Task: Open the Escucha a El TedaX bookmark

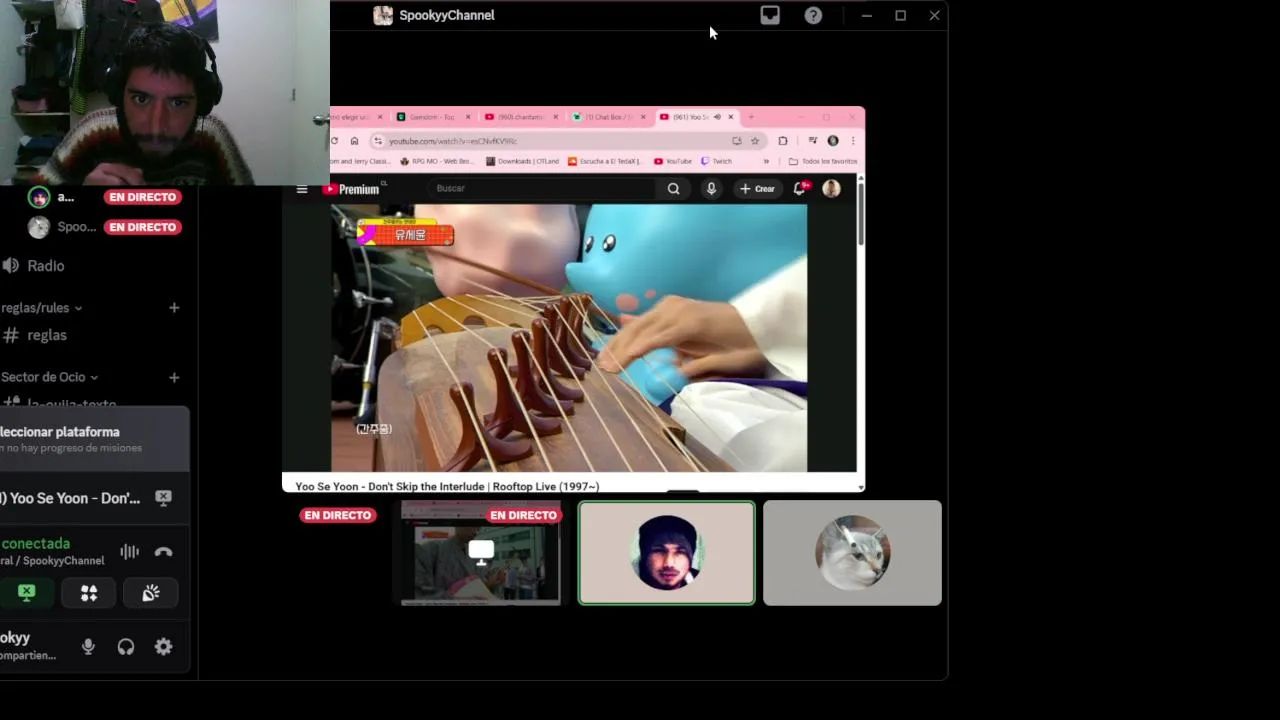Action: [x=605, y=161]
